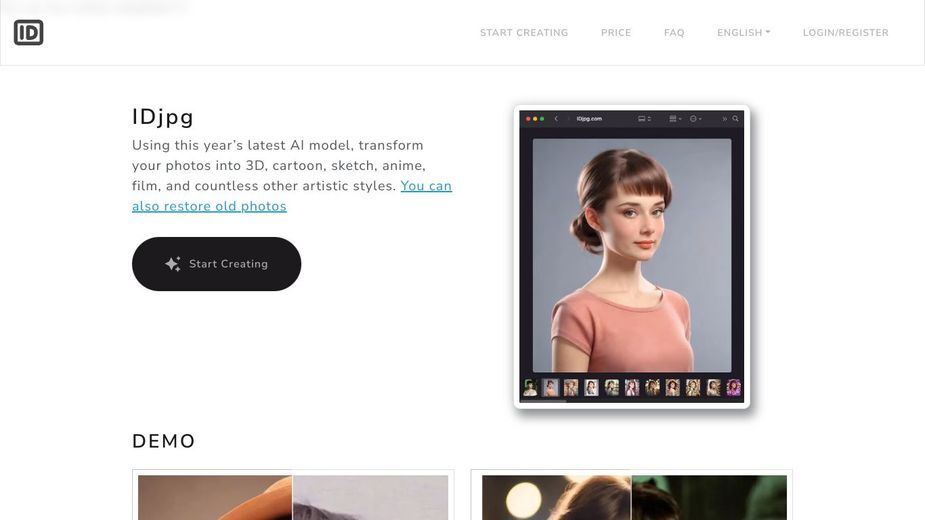The image size is (925, 520).
Task: Follow the 'You can also restore old photos' link
Action: (292, 196)
